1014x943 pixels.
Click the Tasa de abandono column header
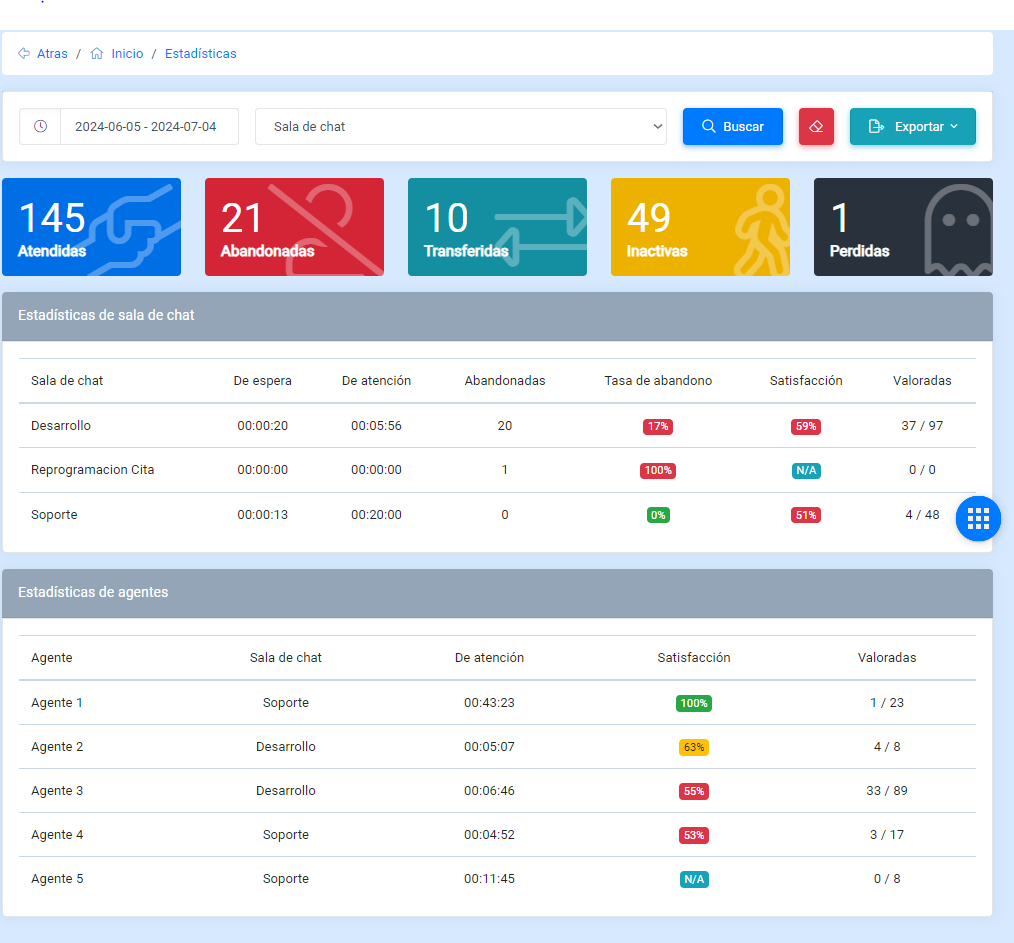(658, 381)
